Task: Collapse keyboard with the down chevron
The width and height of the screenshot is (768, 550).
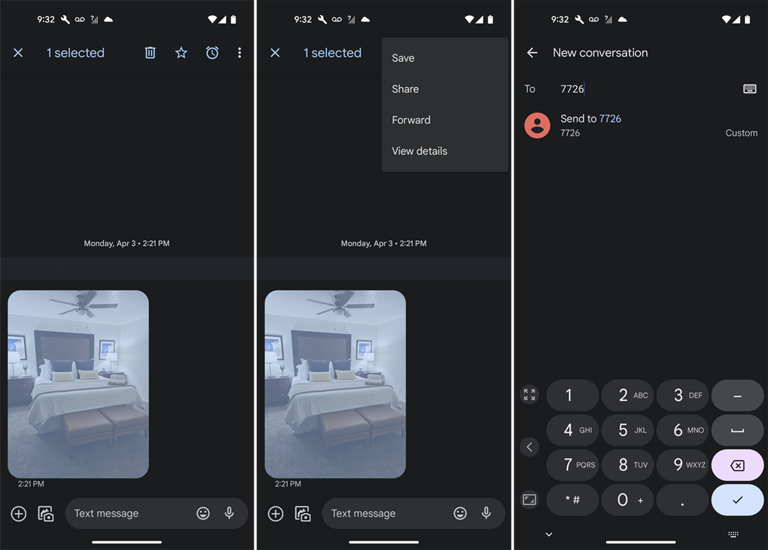Action: pos(549,534)
